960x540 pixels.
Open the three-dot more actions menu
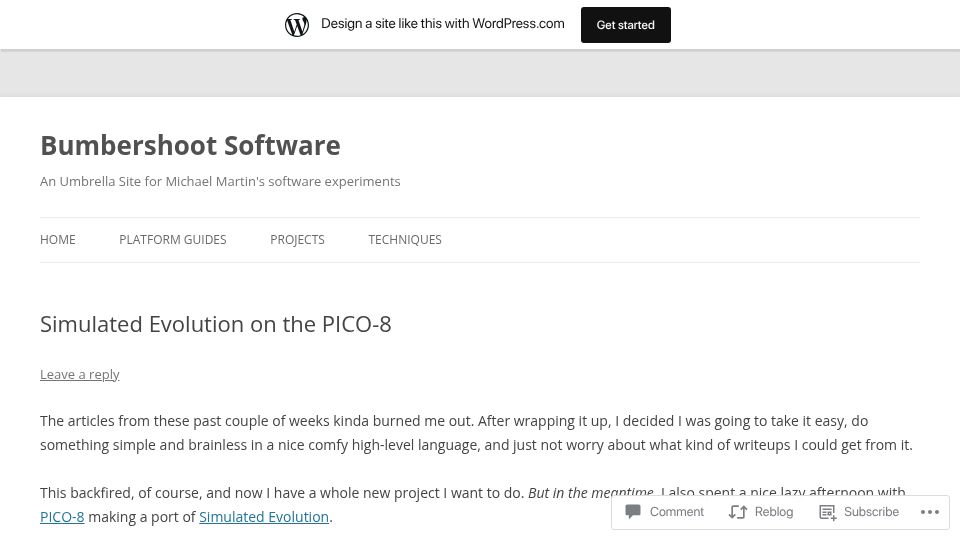(929, 512)
